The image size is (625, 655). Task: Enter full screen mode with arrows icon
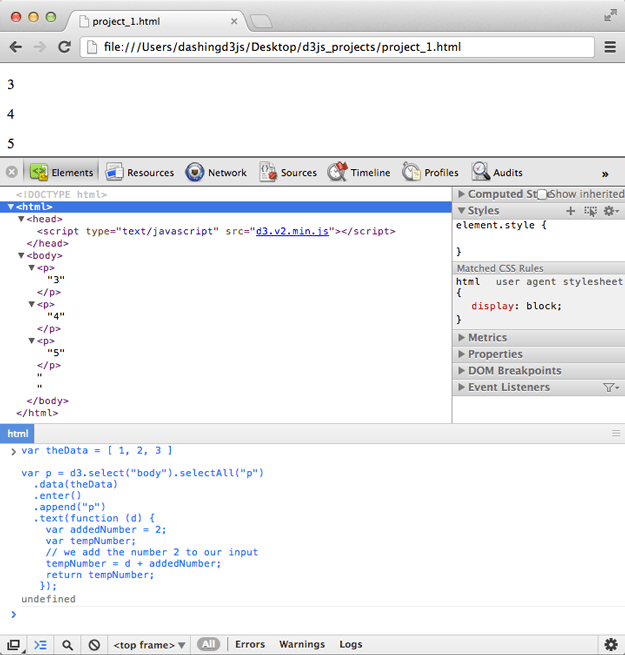pos(610,15)
